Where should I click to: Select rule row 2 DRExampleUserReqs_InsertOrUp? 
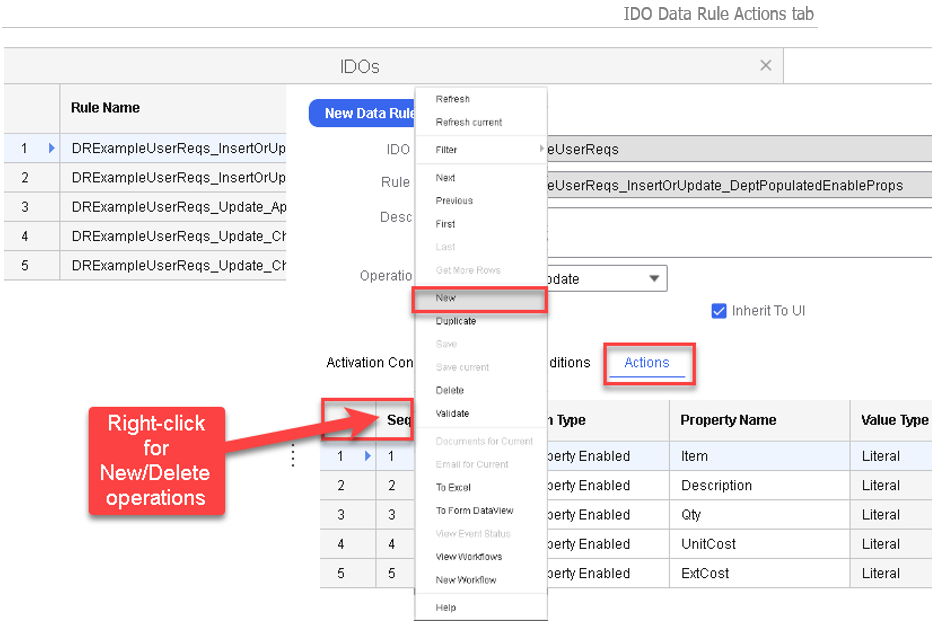[144, 177]
